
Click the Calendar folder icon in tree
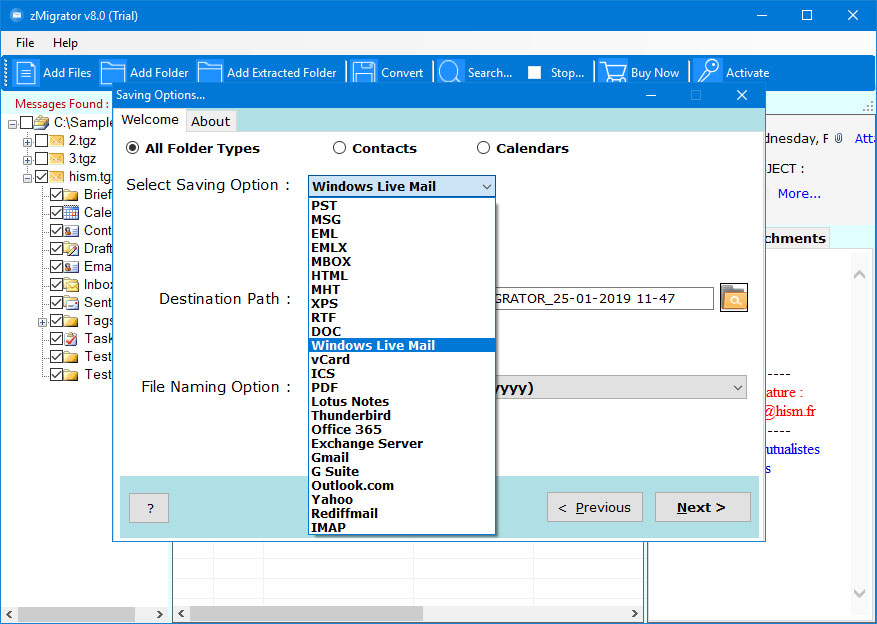[x=71, y=212]
